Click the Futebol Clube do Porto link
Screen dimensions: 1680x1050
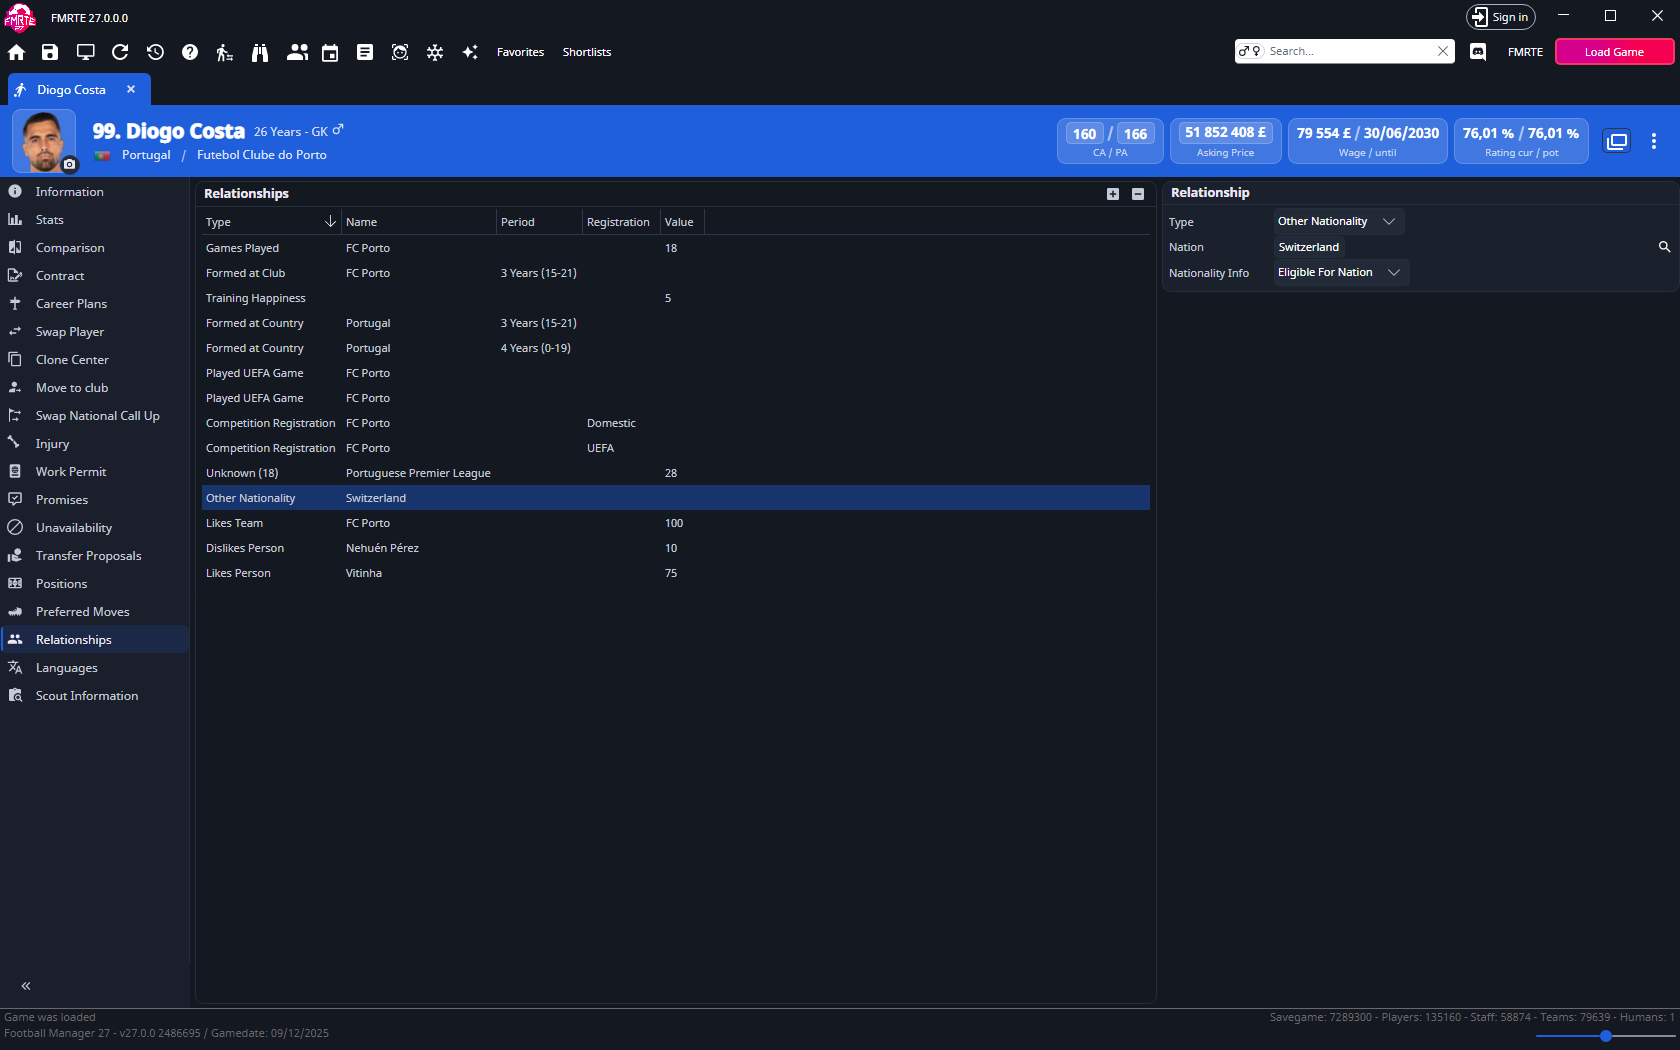pos(262,155)
